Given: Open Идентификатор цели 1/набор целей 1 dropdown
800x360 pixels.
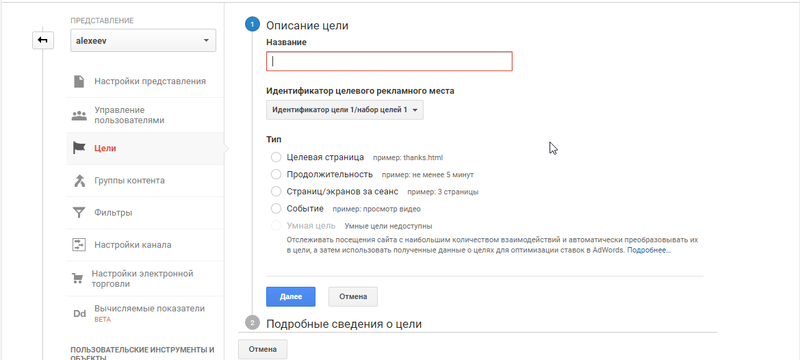Looking at the screenshot, I should (x=345, y=110).
